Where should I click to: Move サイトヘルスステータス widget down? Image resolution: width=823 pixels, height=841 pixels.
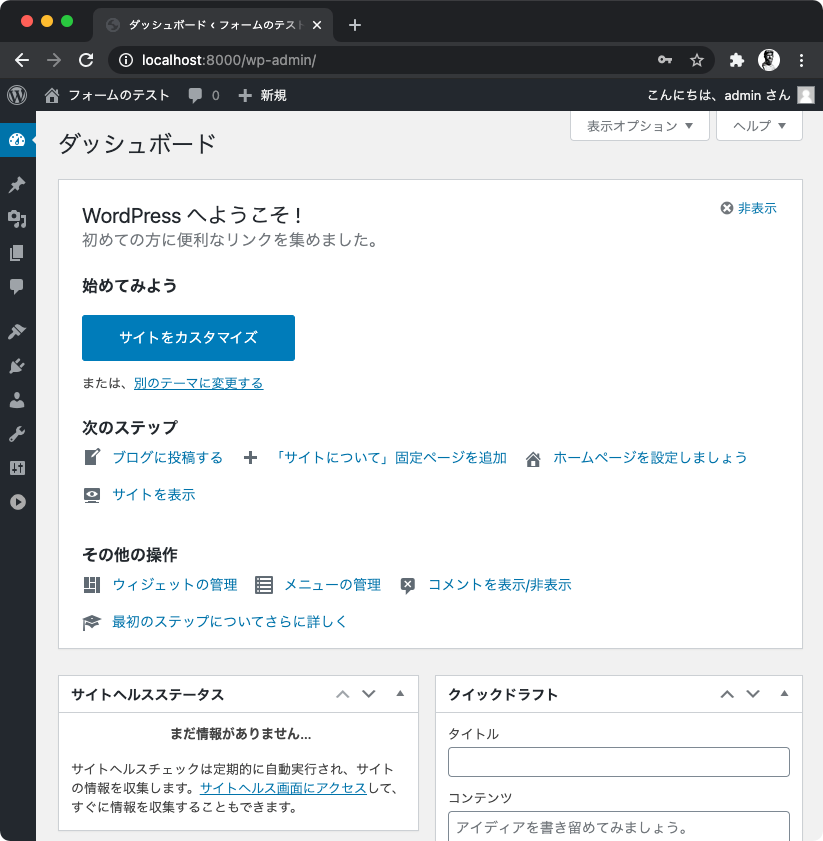point(369,694)
